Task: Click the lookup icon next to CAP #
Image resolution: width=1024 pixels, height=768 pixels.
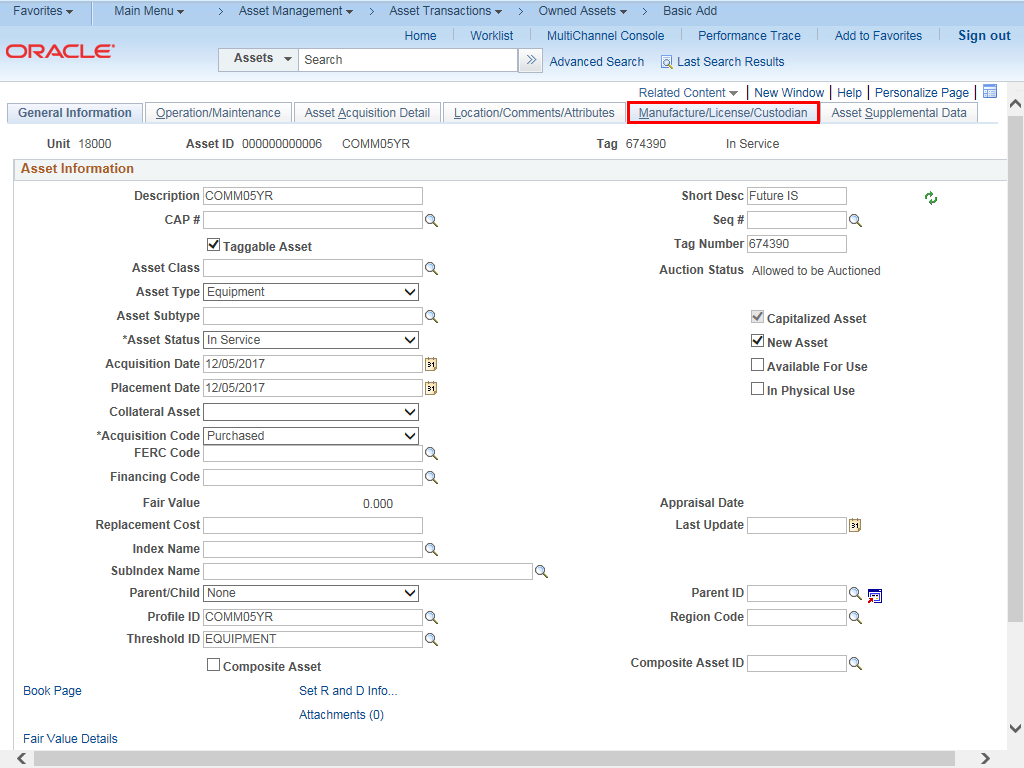Action: click(x=431, y=220)
